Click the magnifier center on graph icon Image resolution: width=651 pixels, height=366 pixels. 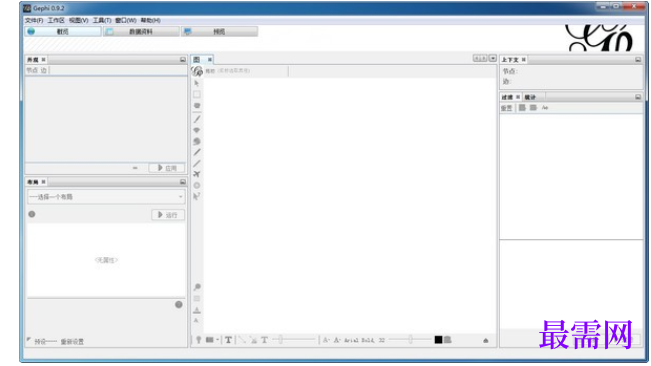197,287
